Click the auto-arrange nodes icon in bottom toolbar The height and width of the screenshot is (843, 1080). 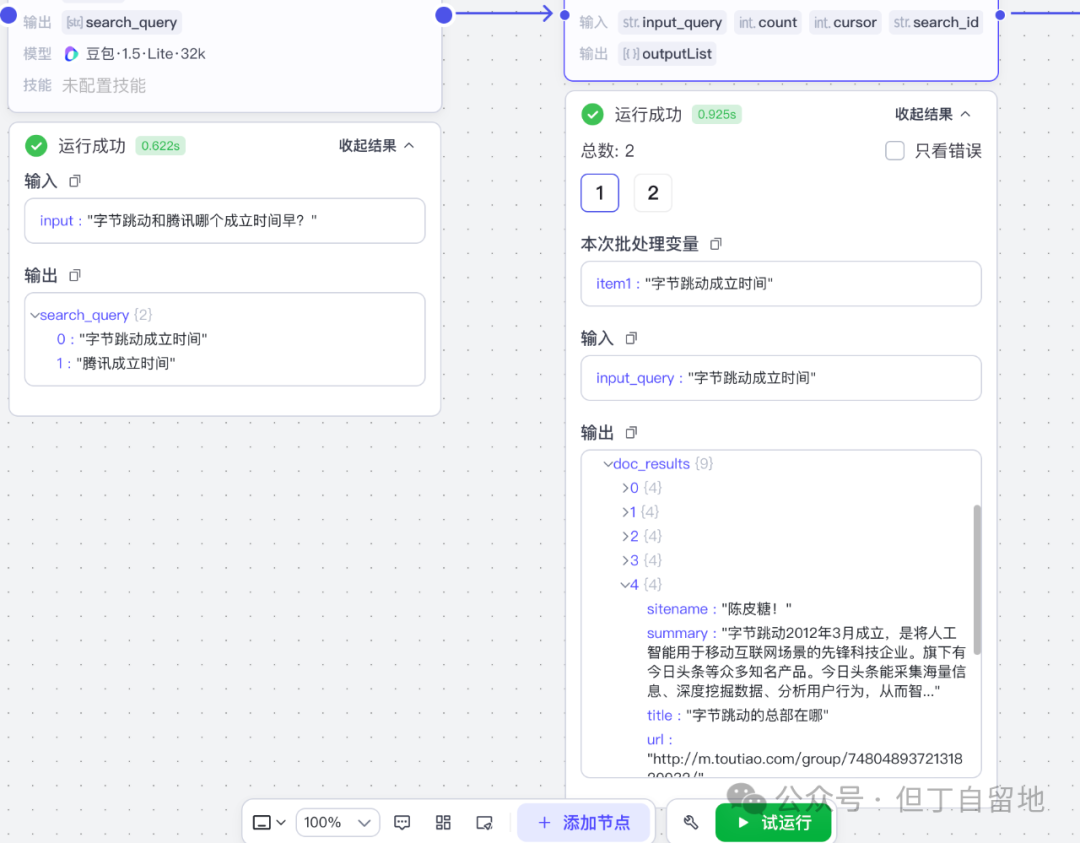tap(443, 822)
